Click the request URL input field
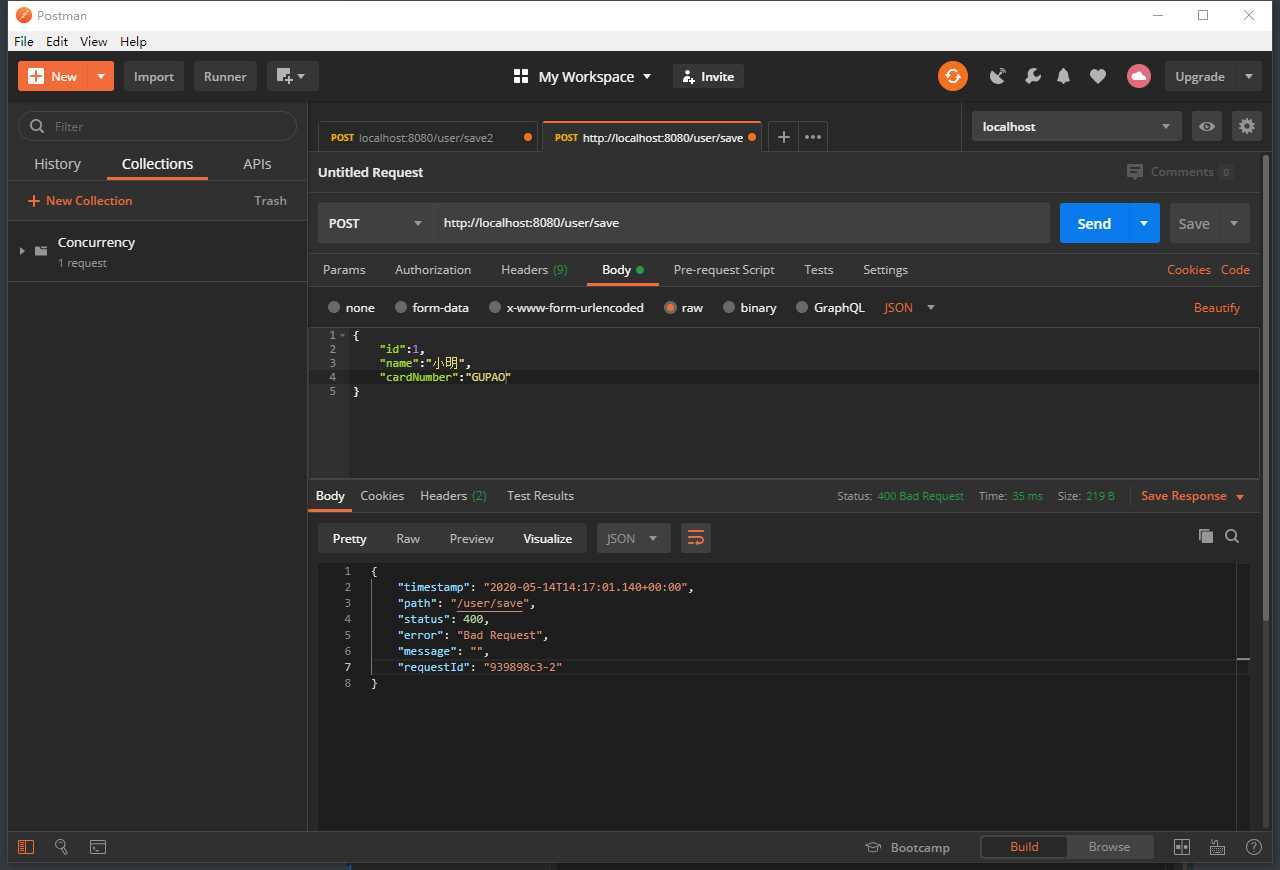 [741, 223]
